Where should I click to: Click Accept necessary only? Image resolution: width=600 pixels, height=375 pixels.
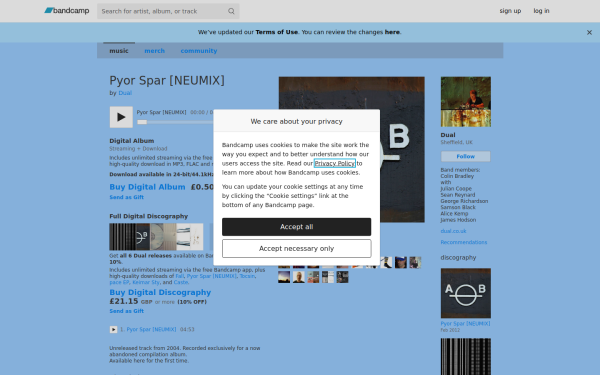(297, 249)
